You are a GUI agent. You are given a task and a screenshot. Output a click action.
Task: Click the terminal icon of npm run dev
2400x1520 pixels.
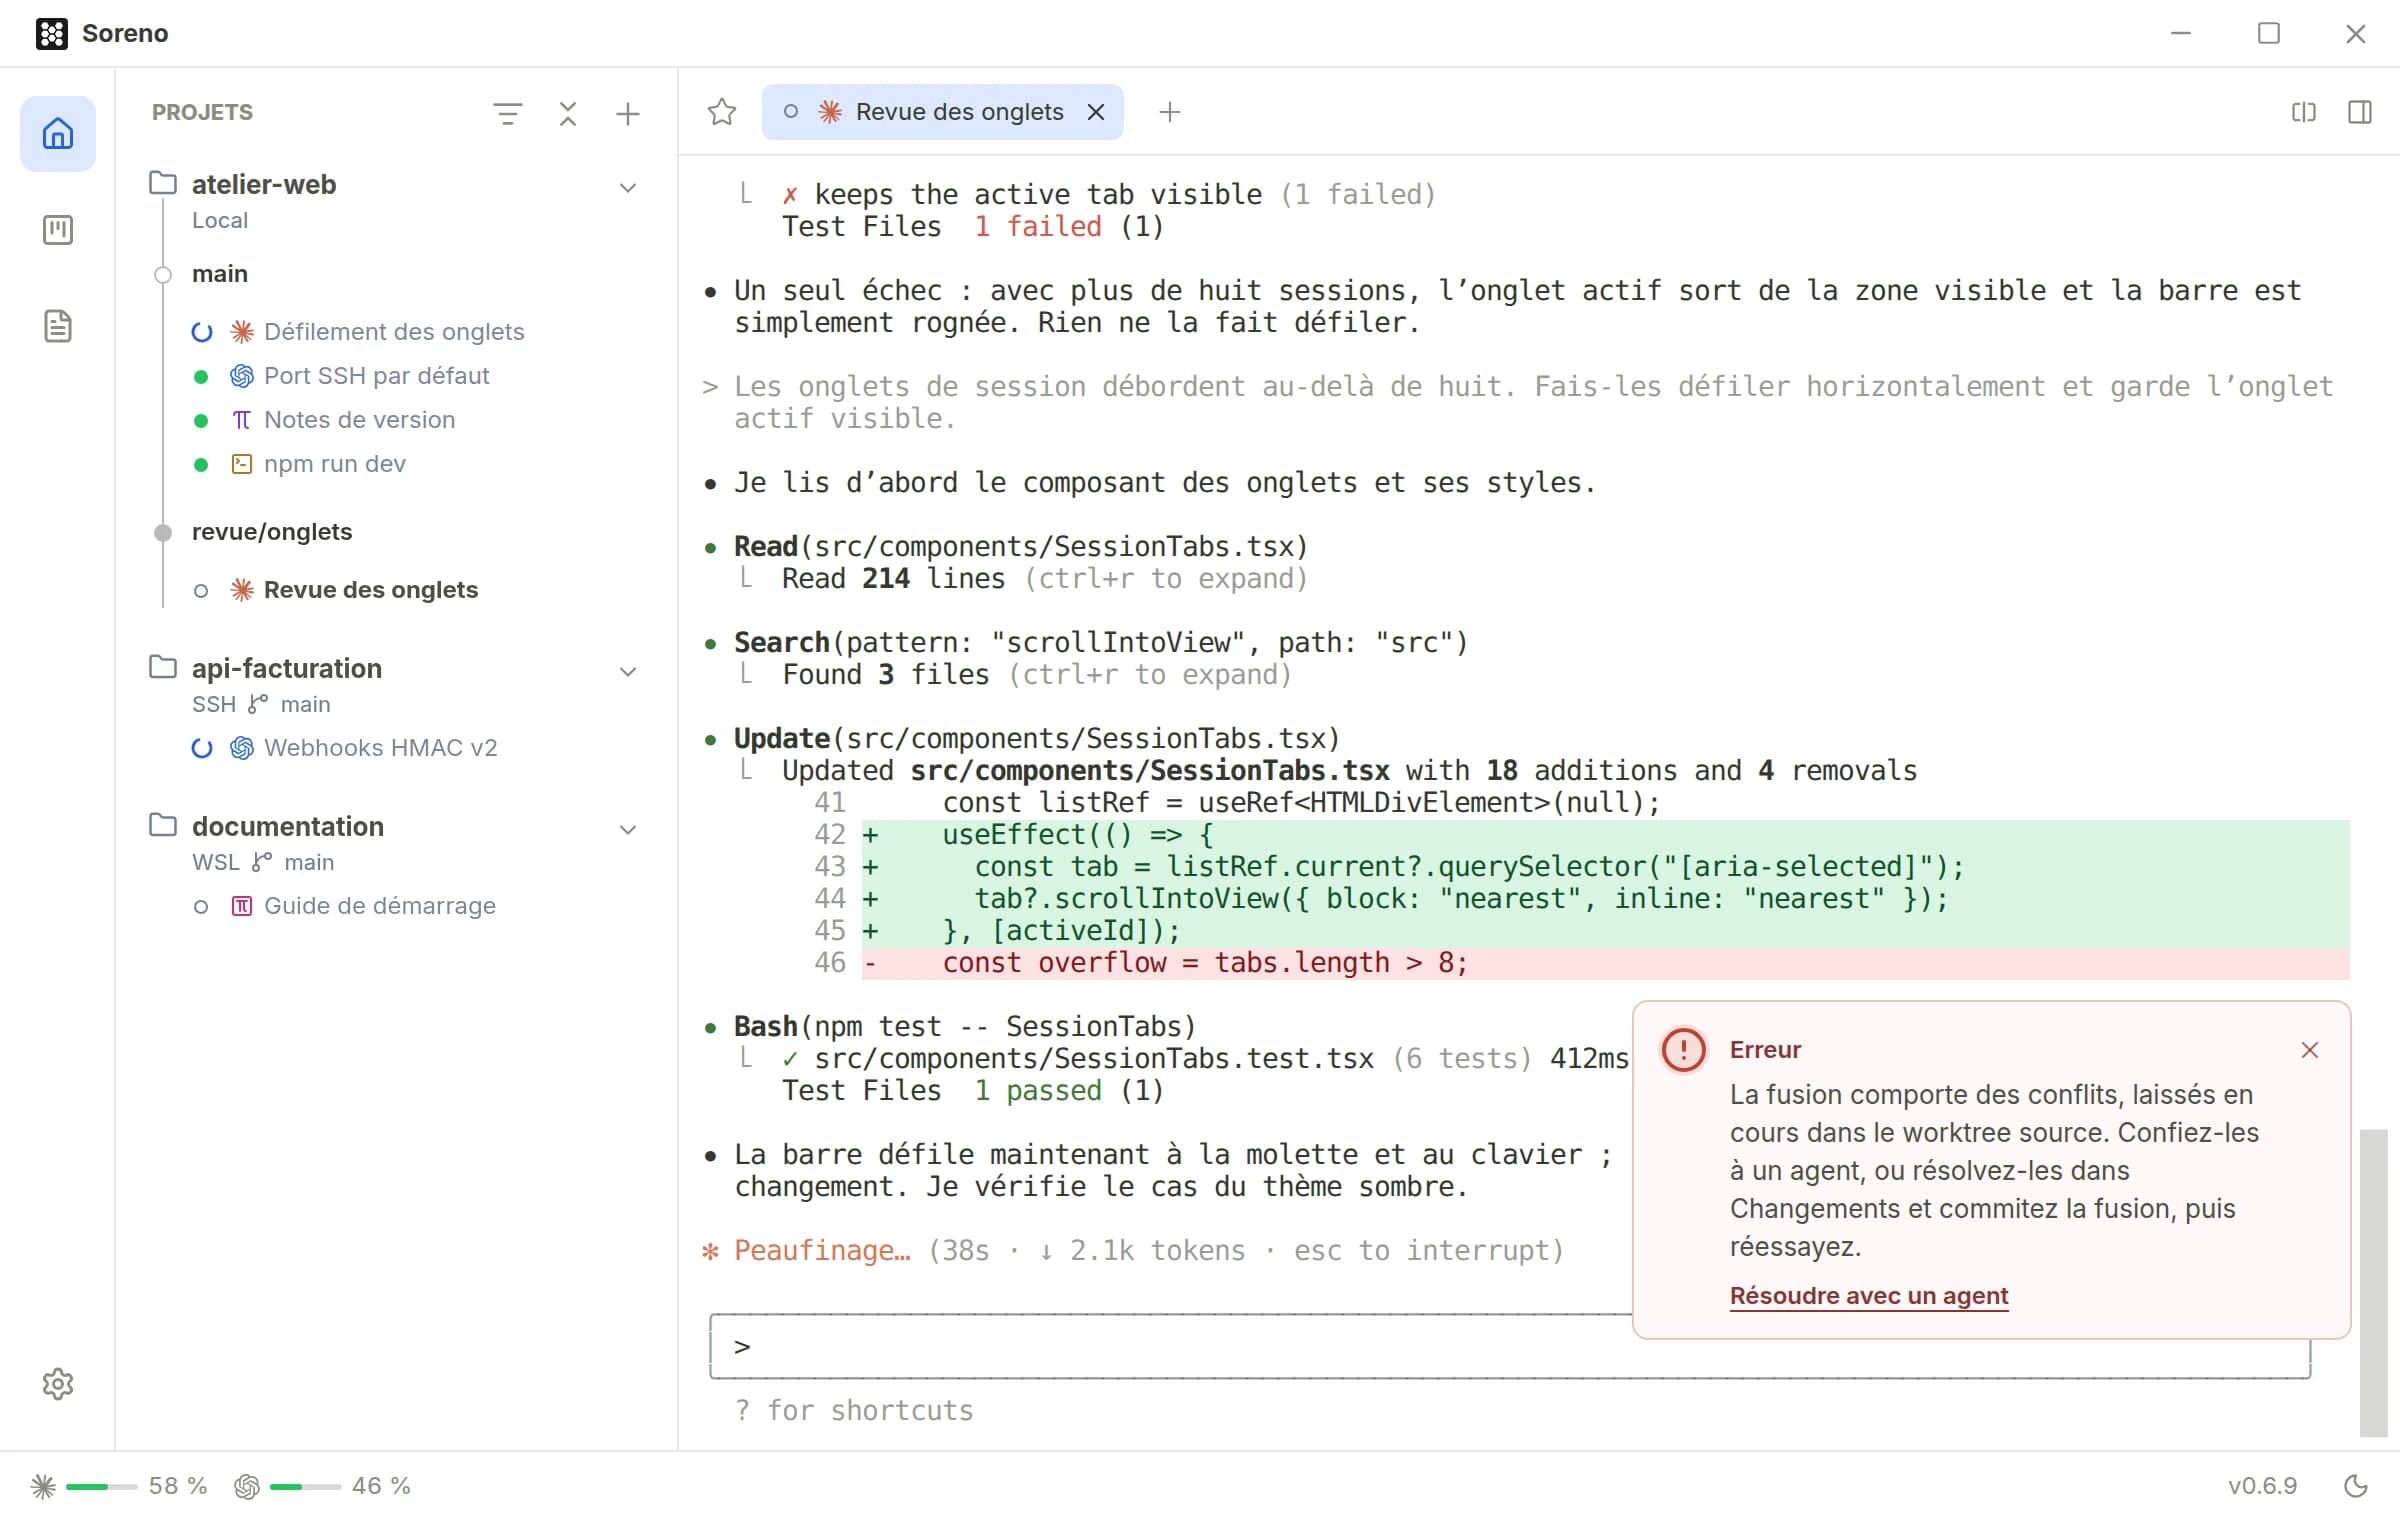pos(242,464)
